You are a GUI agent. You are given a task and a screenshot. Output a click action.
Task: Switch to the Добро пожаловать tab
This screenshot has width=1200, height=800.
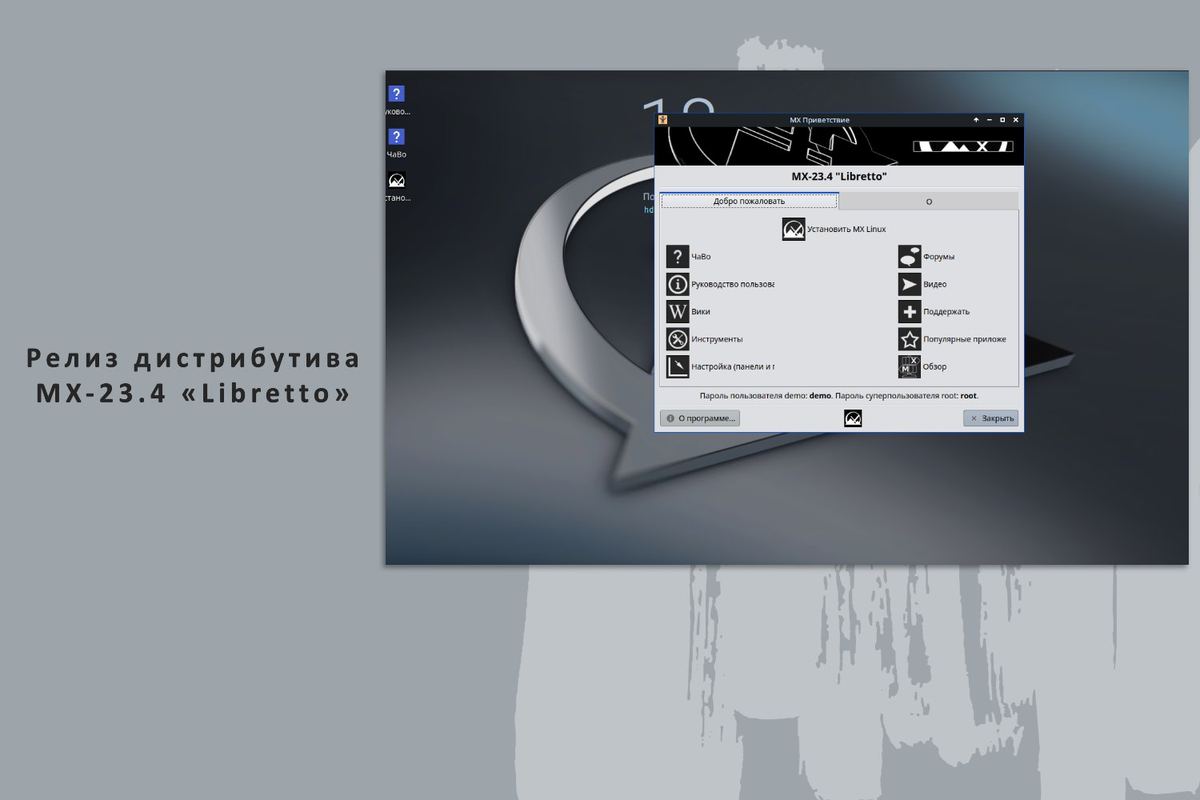click(749, 201)
